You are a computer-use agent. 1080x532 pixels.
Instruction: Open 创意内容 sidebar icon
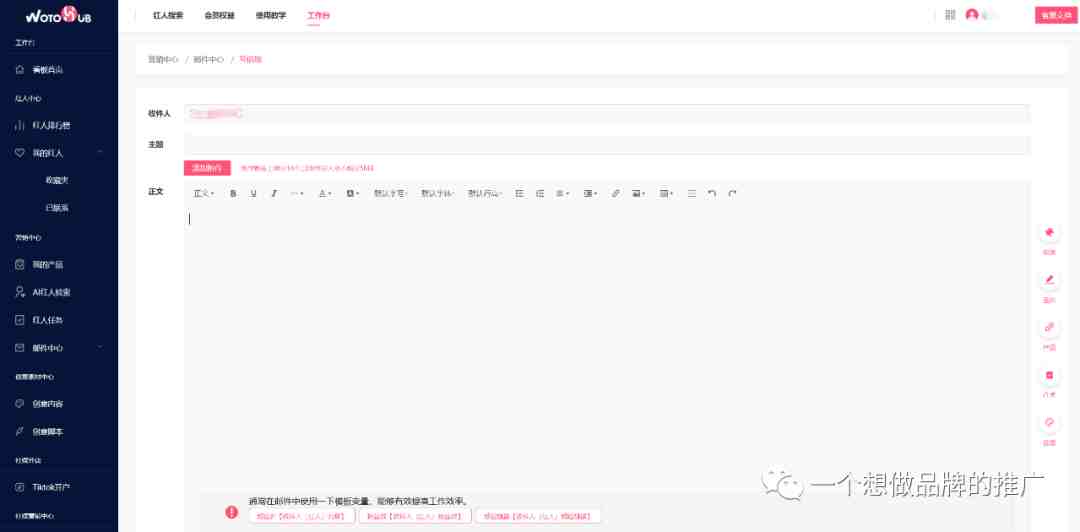pos(20,404)
